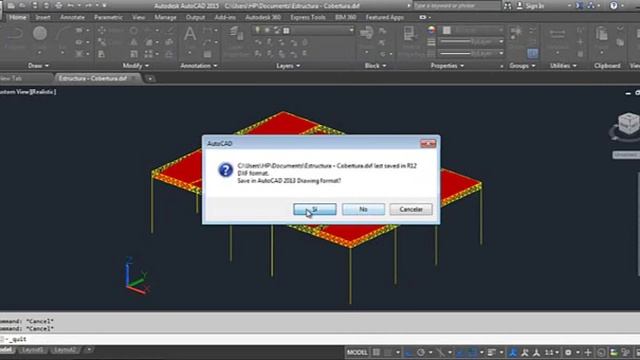
Task: Open the Express Tools ribbon tab
Action: pos(308,18)
